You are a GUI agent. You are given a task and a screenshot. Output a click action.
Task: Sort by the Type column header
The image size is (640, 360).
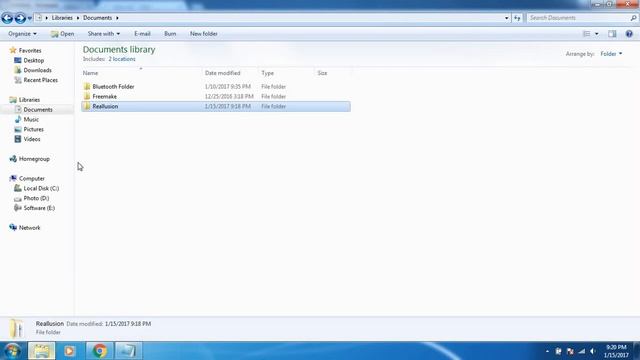click(286, 73)
